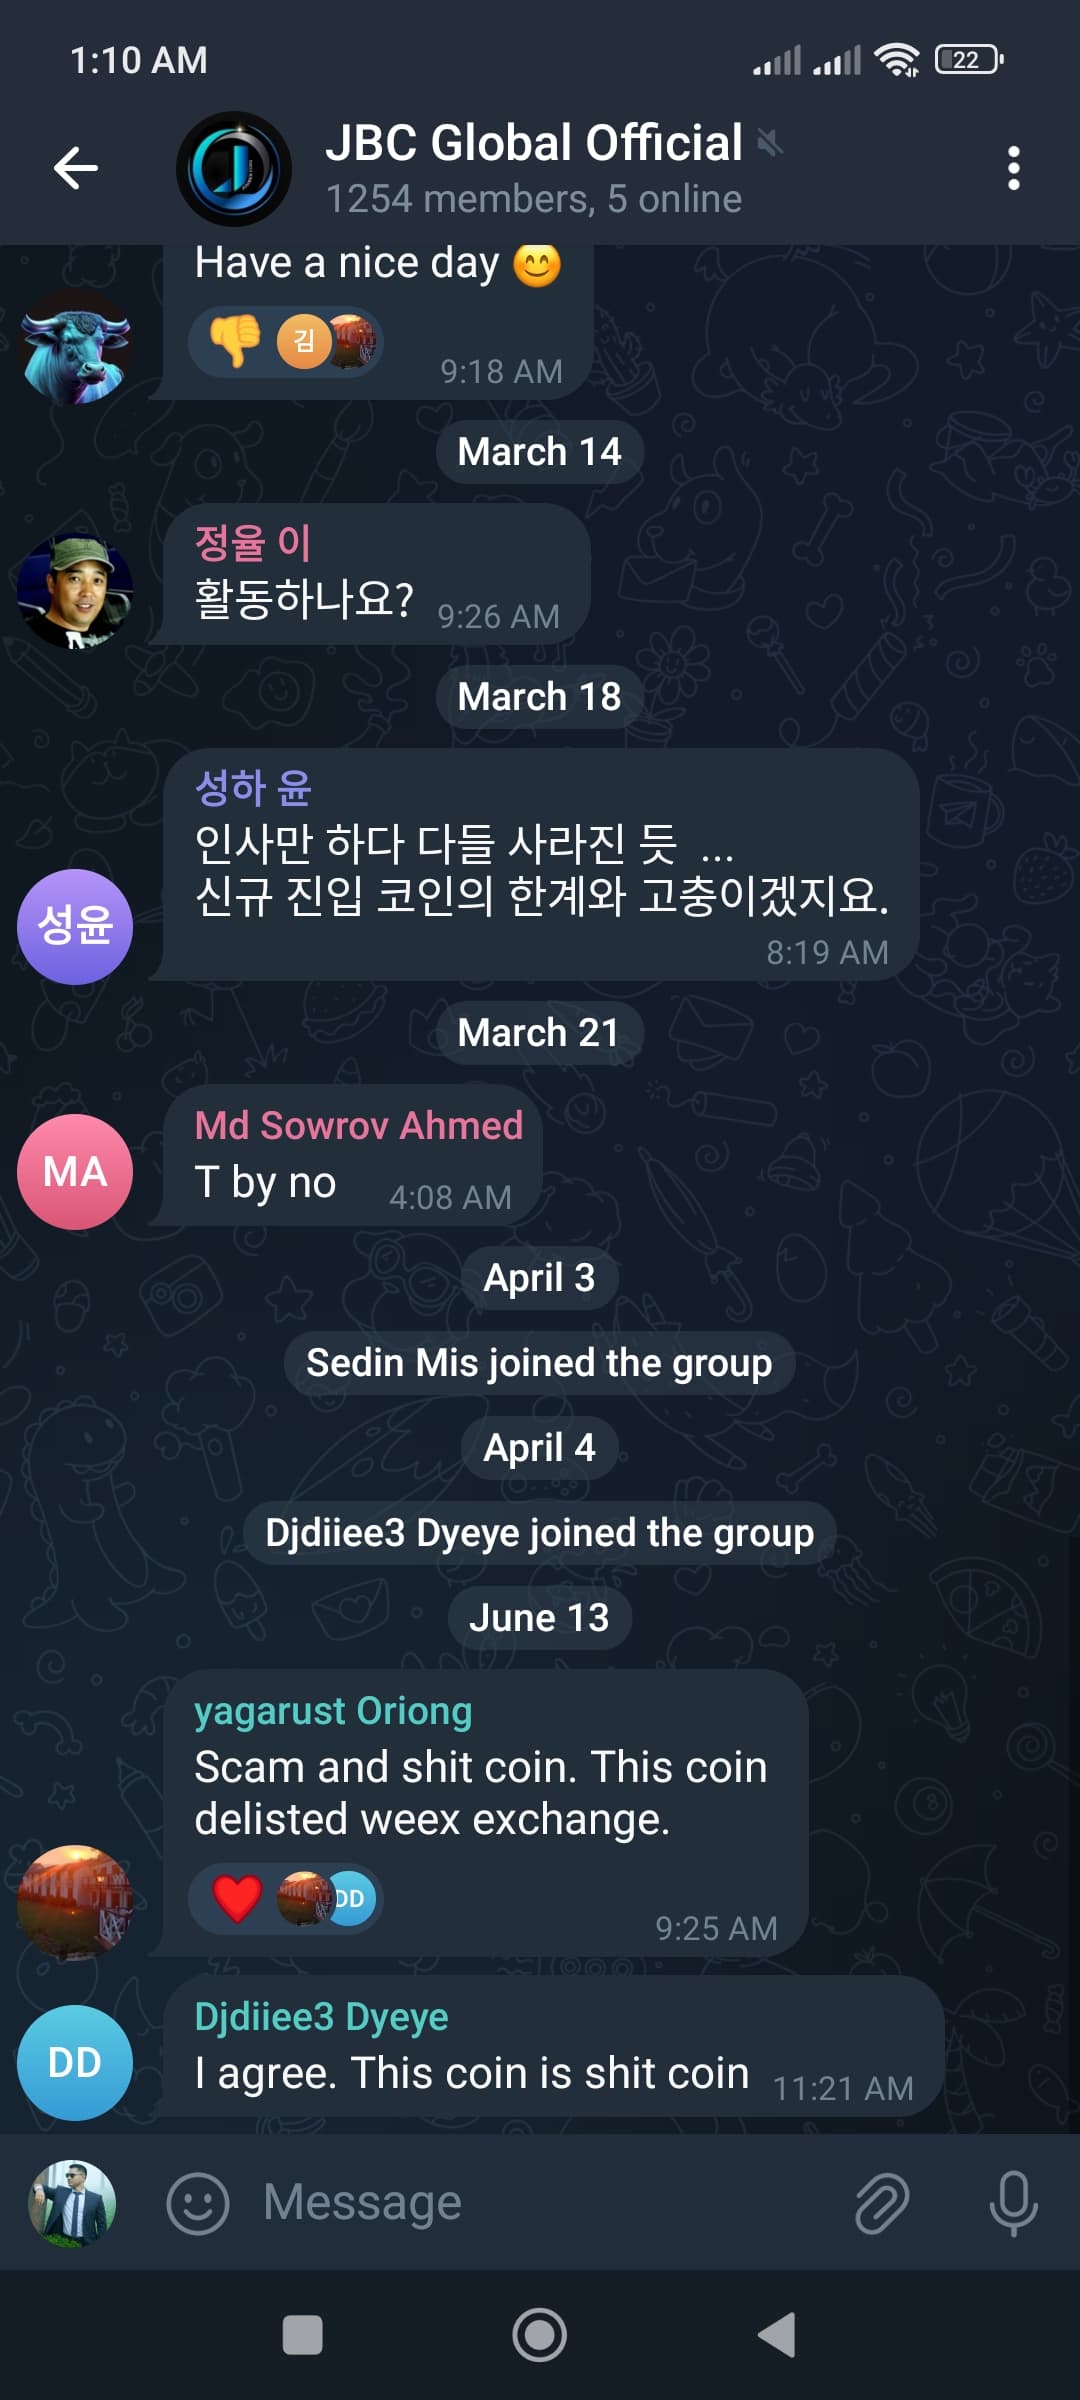Tap the Android home navigation button
The height and width of the screenshot is (2400, 1080).
539,2335
